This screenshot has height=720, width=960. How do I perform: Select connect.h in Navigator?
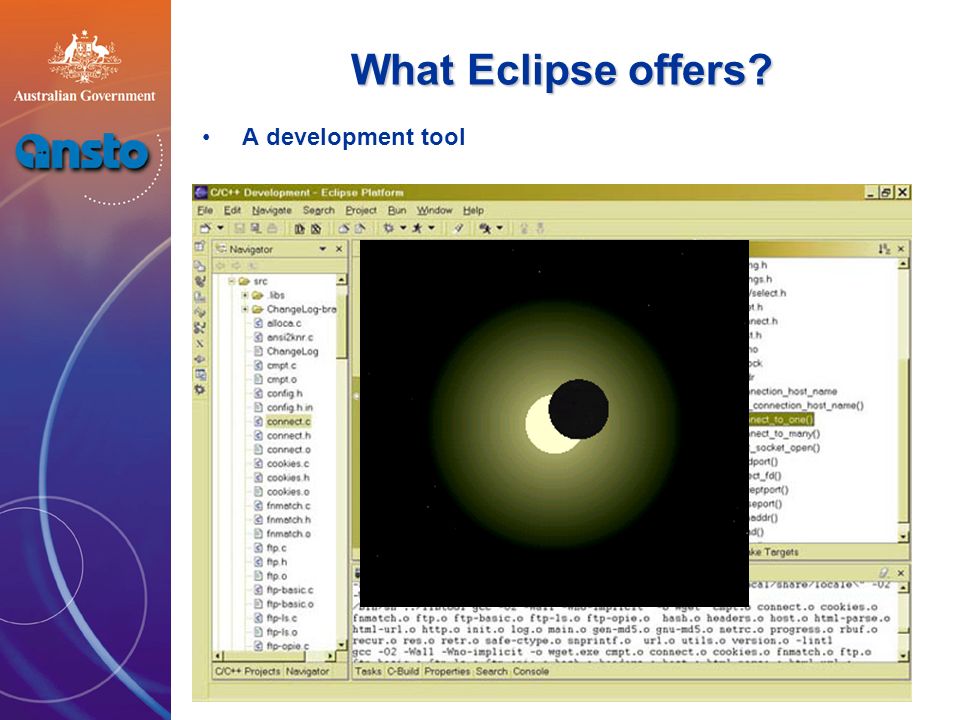(288, 436)
